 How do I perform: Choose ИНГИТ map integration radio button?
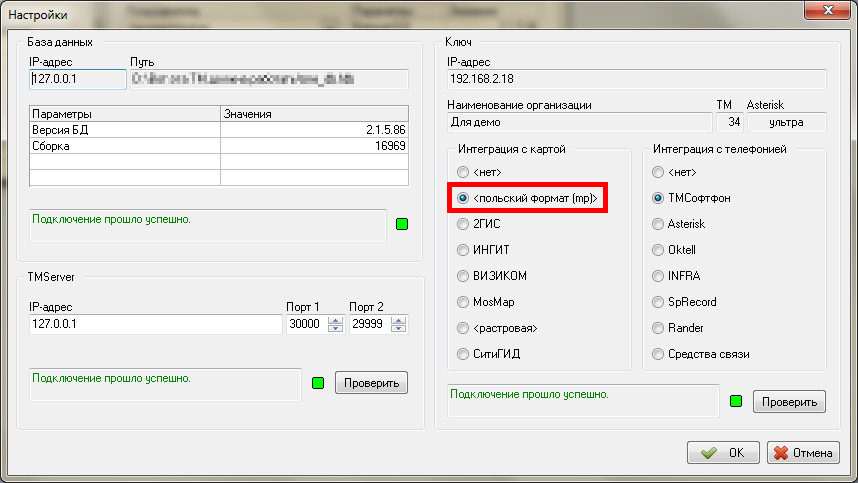tap(463, 250)
